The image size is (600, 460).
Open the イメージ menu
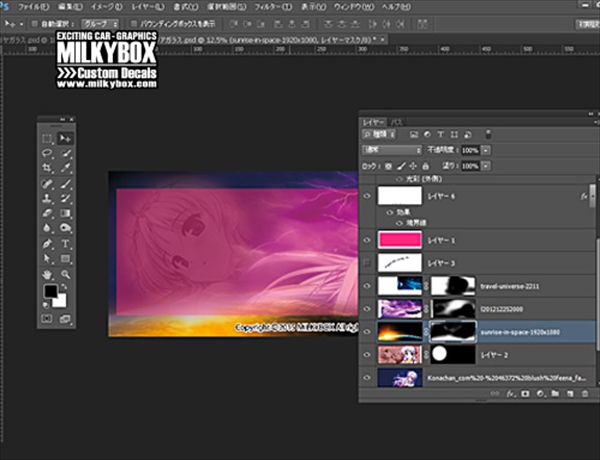coord(106,7)
